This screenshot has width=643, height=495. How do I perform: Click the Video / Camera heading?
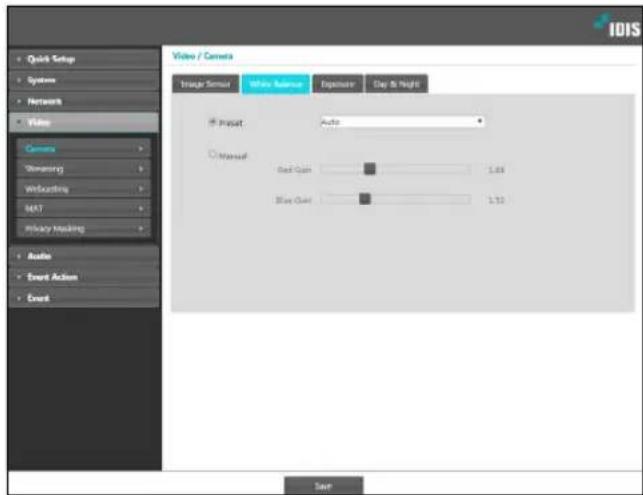pyautogui.click(x=203, y=56)
